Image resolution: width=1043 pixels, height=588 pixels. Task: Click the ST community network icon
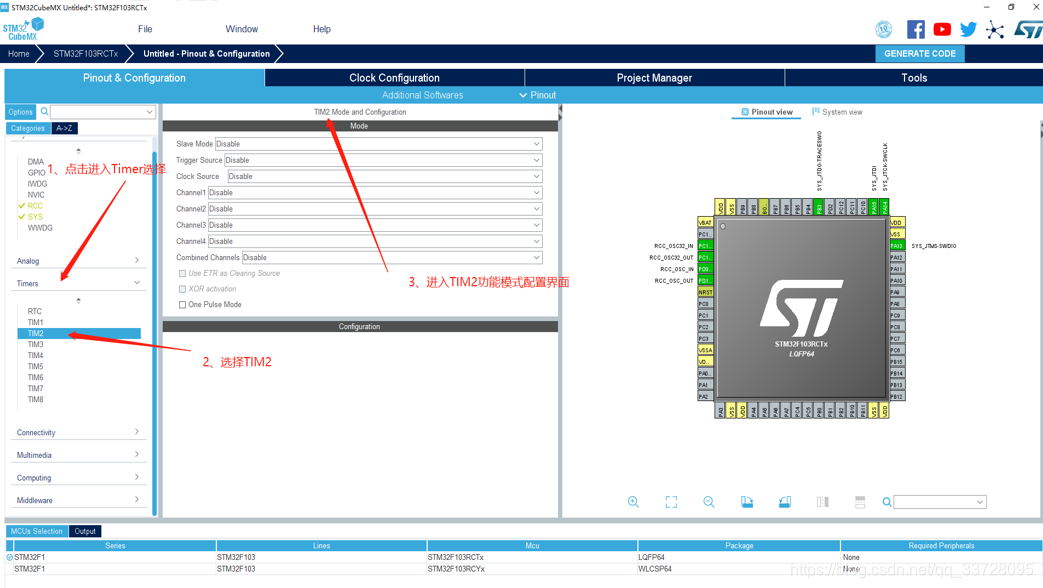click(994, 29)
